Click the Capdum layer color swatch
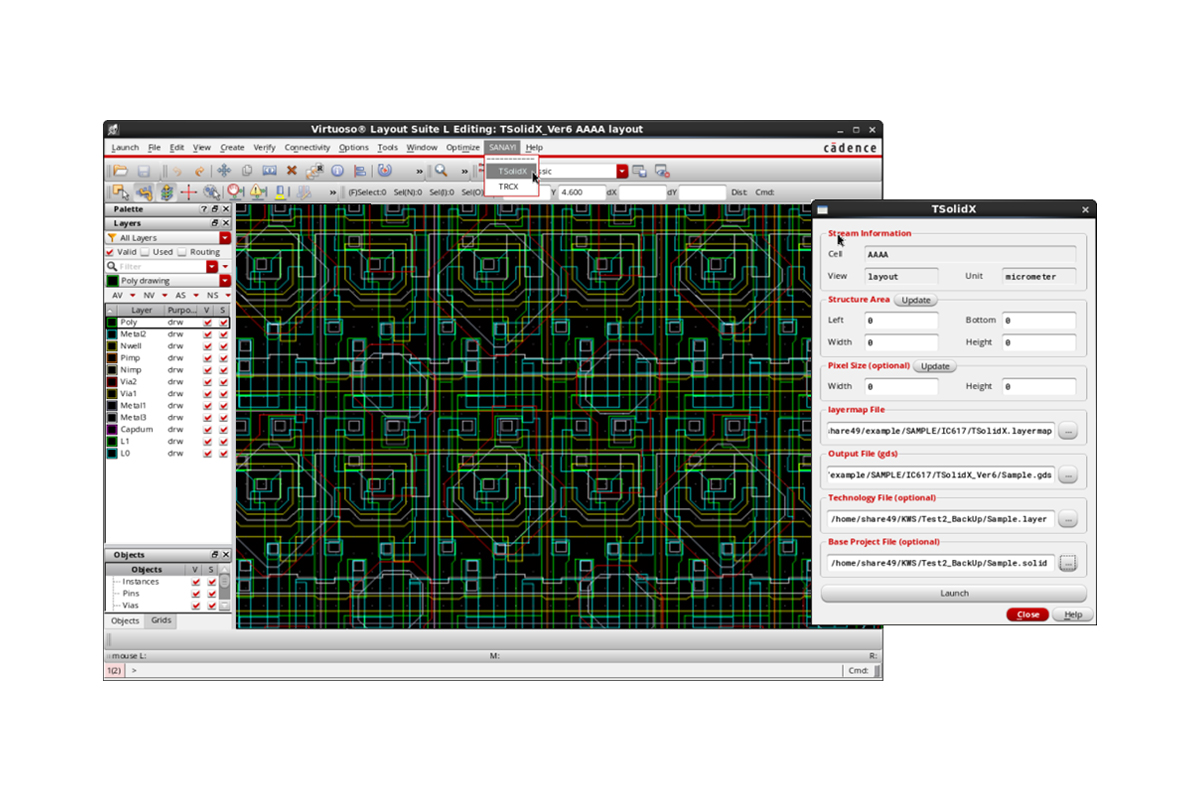Viewport: 1200px width, 800px height. 112,429
